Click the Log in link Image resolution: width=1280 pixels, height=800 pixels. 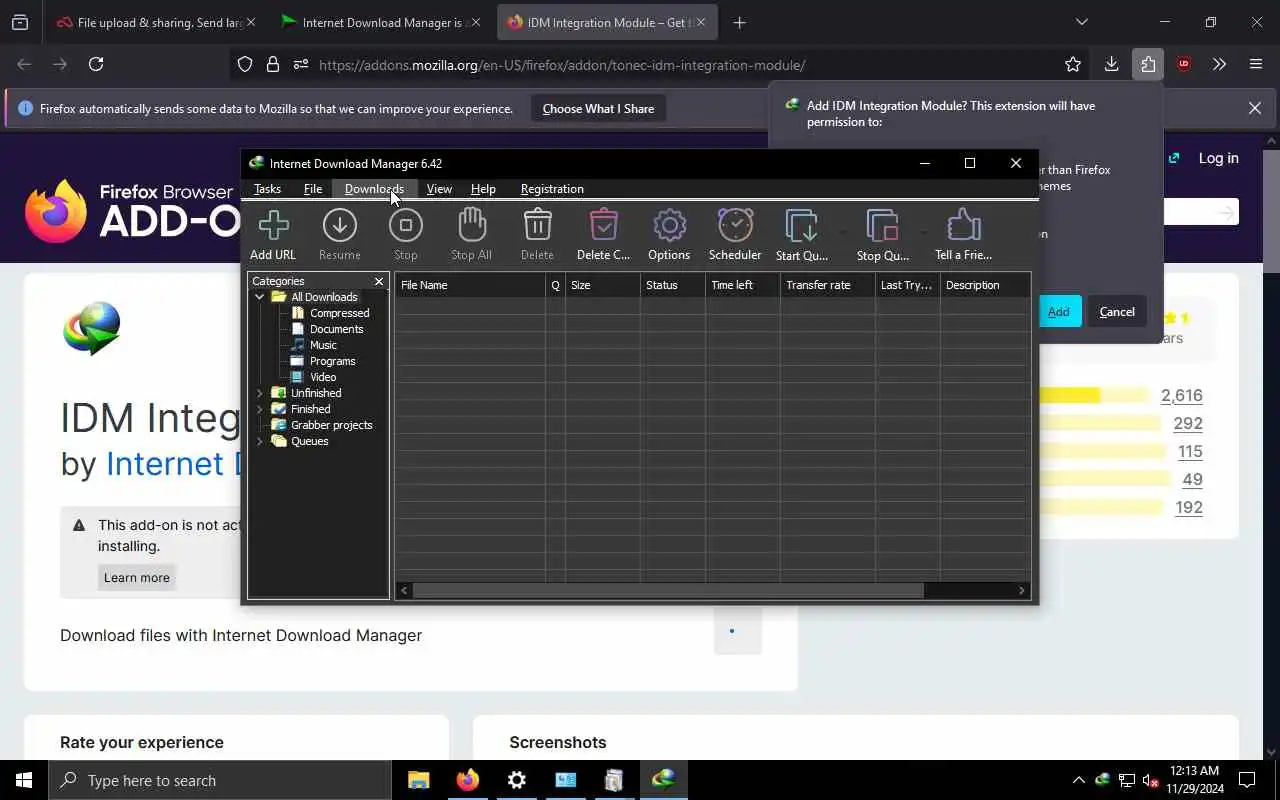tap(1218, 158)
